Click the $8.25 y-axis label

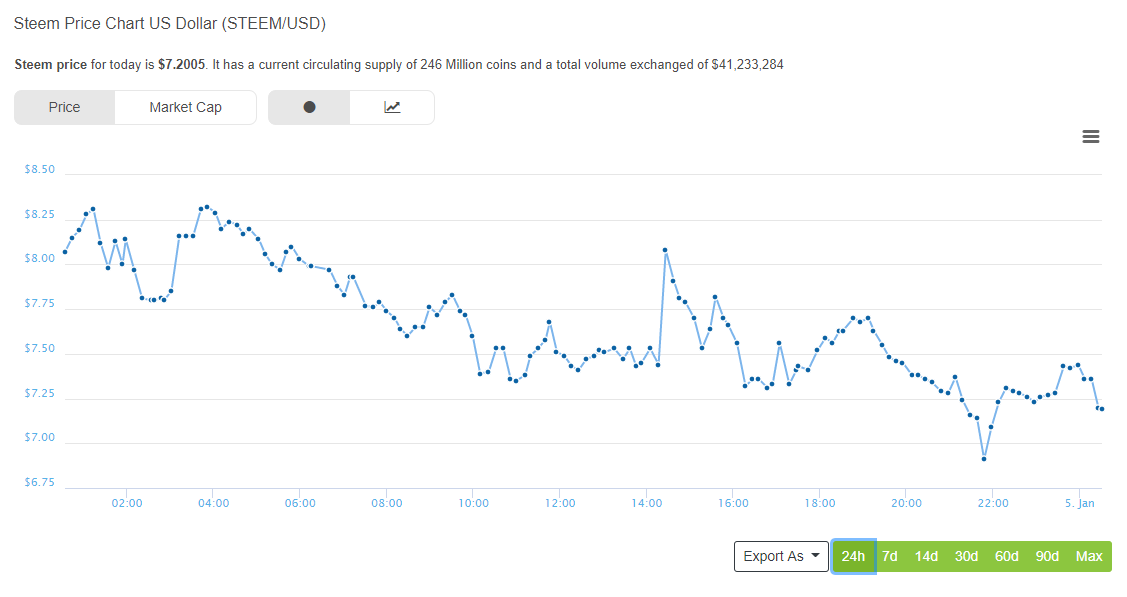coord(40,215)
